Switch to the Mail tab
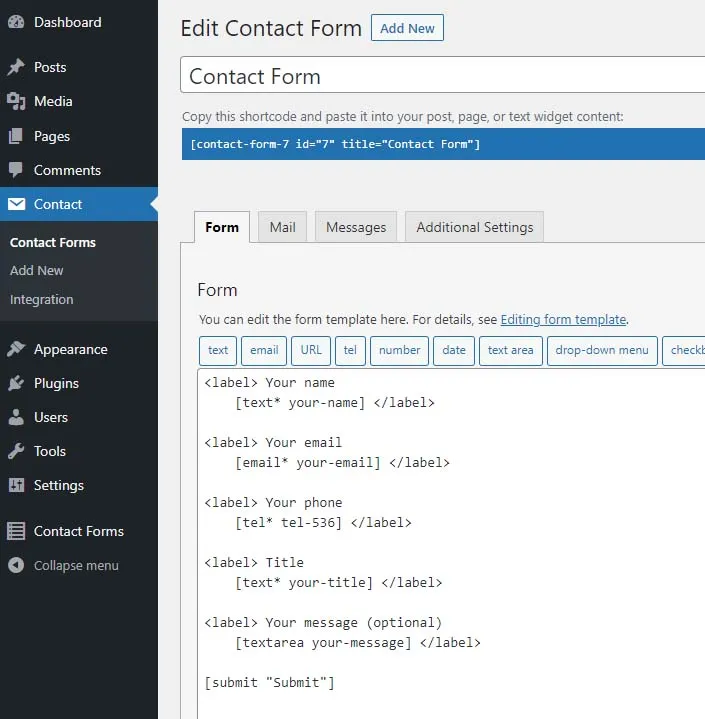 tap(282, 227)
